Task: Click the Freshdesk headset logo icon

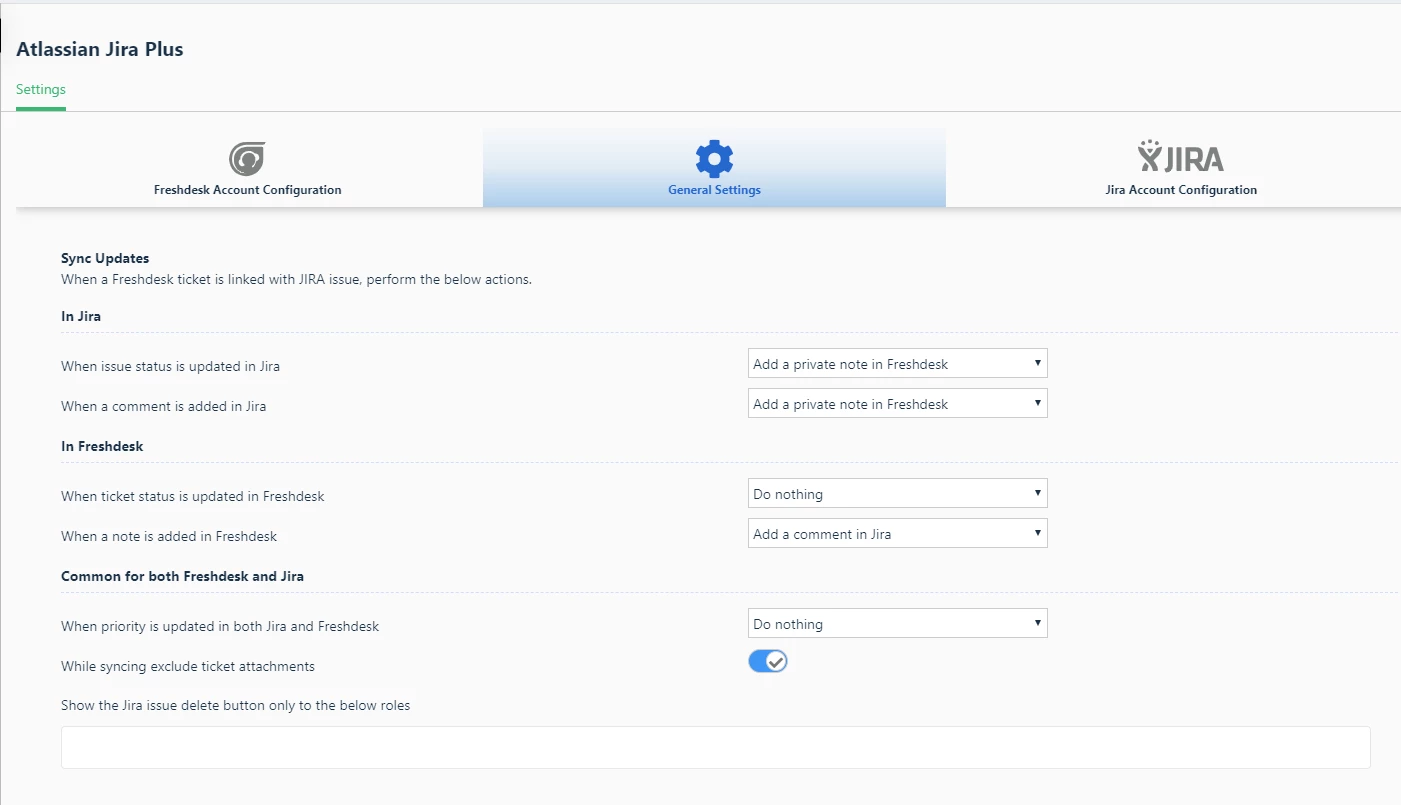Action: pyautogui.click(x=247, y=159)
